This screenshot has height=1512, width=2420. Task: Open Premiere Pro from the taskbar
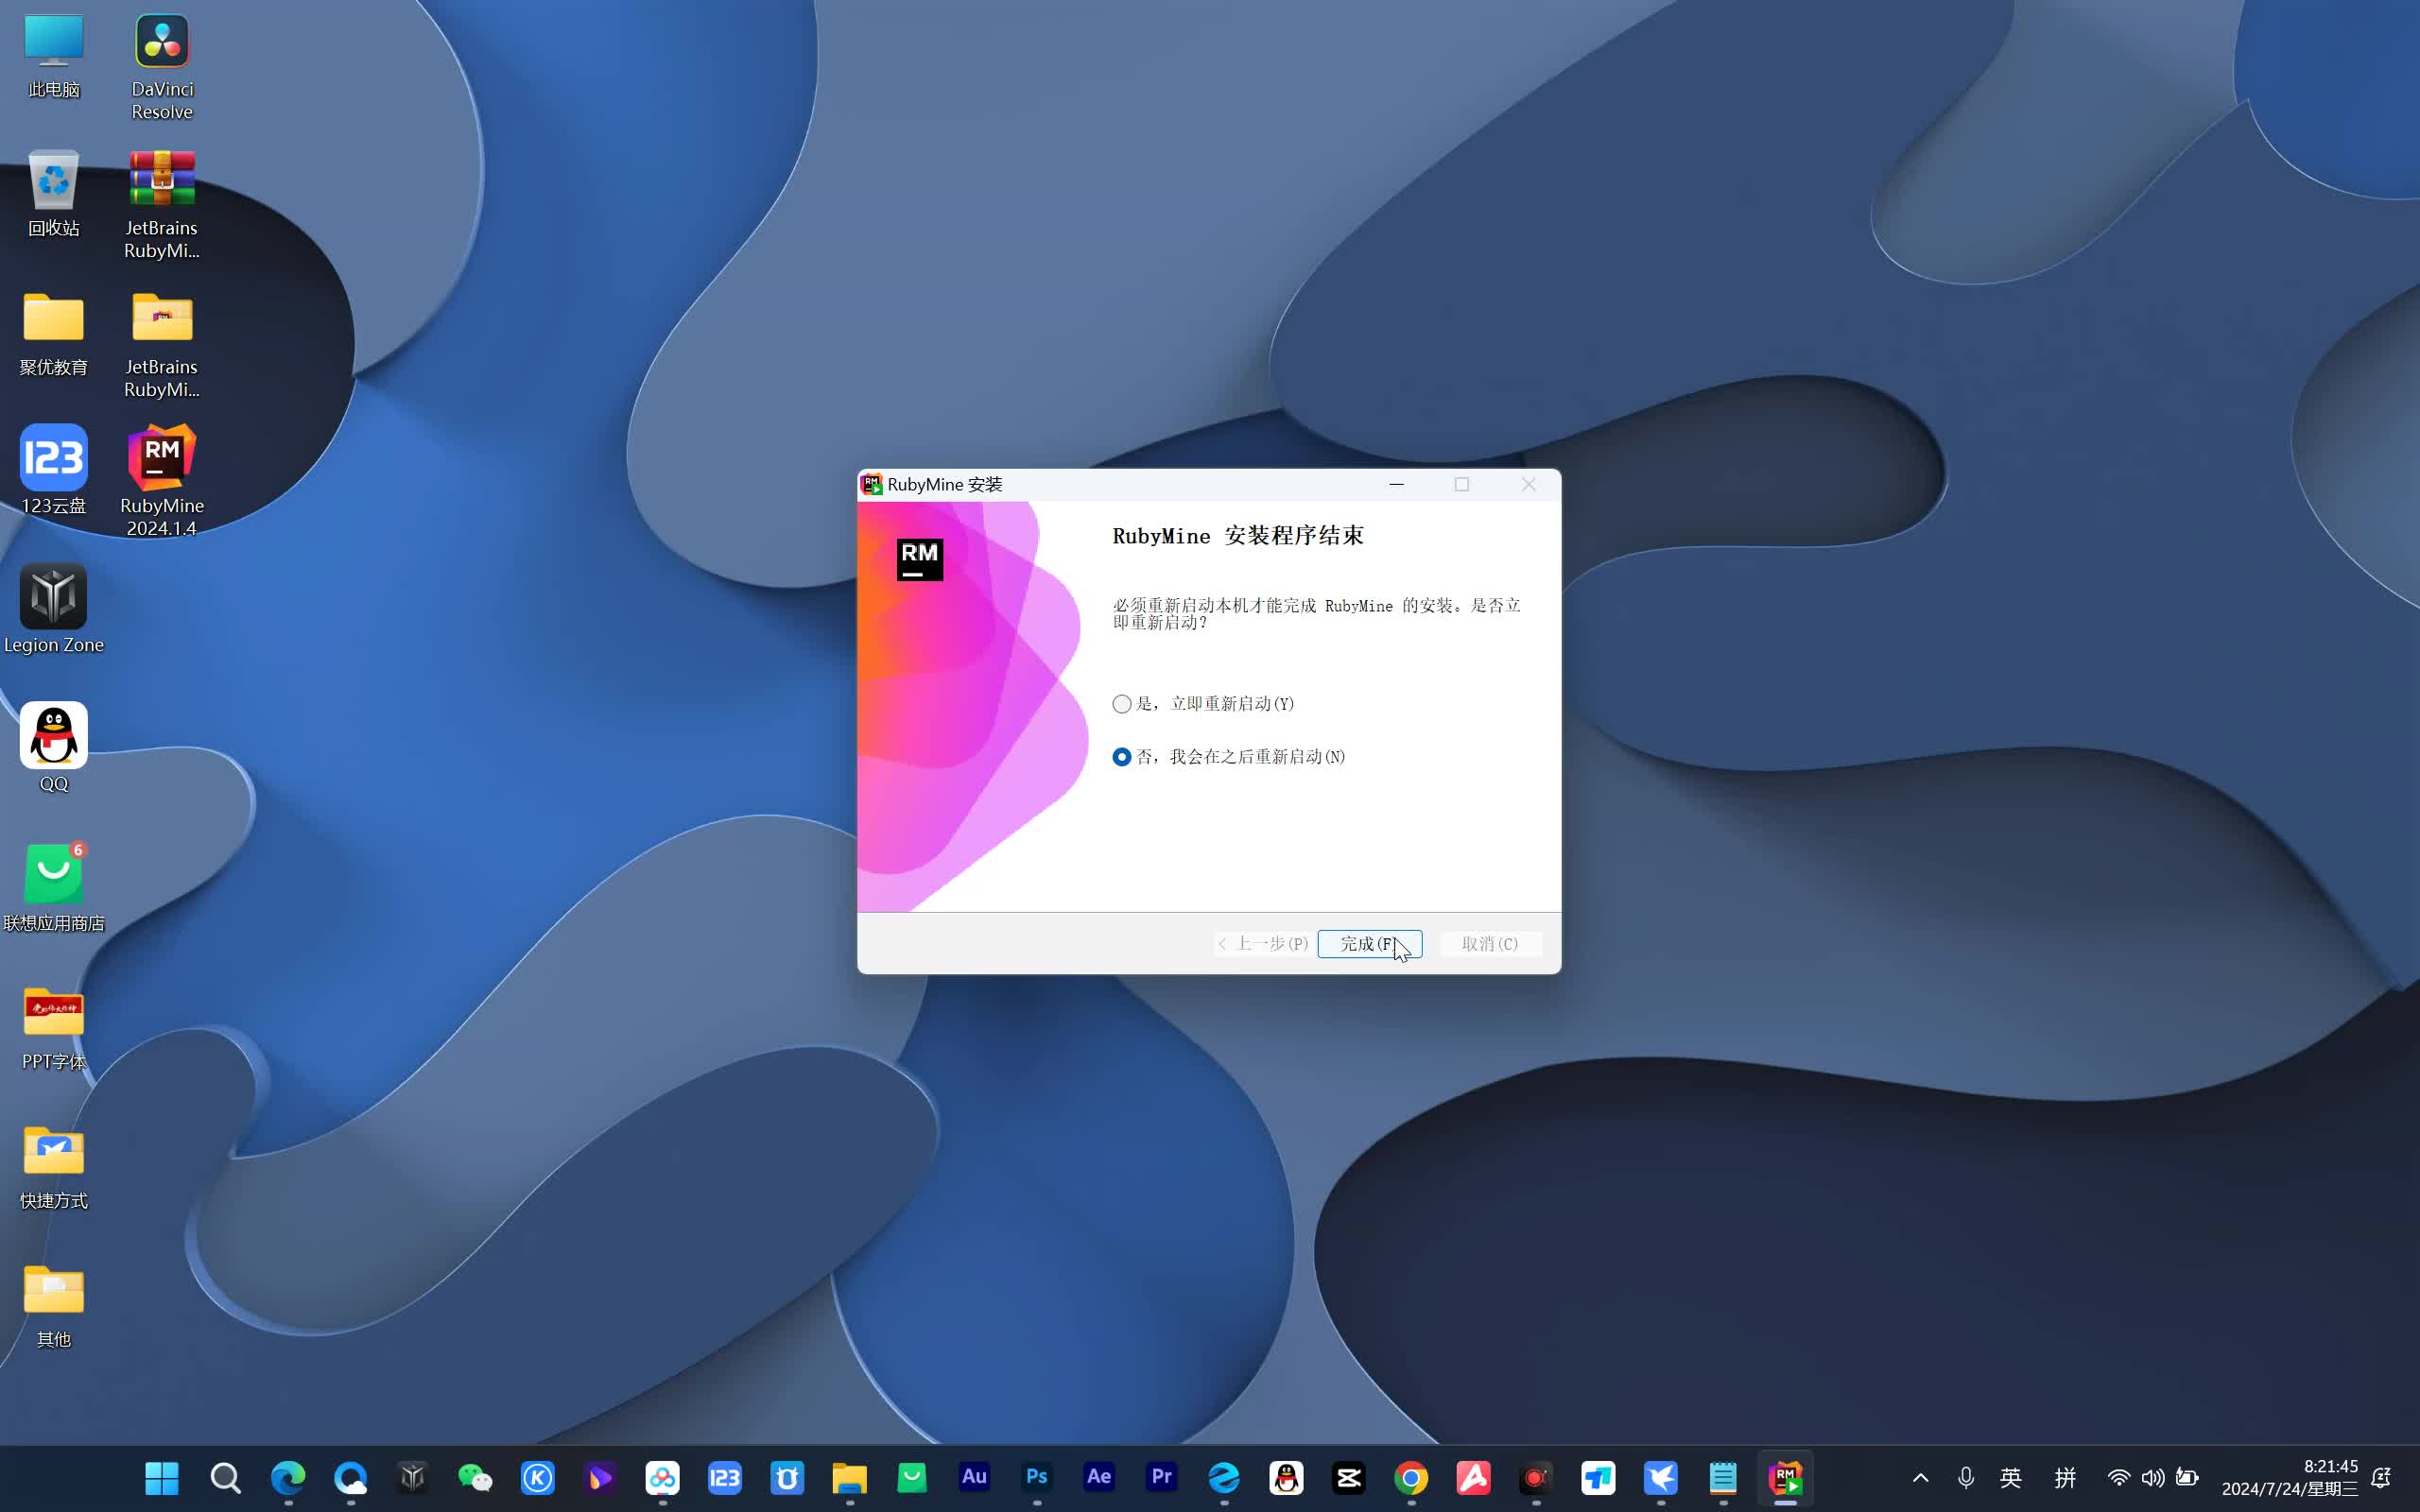click(x=1161, y=1477)
